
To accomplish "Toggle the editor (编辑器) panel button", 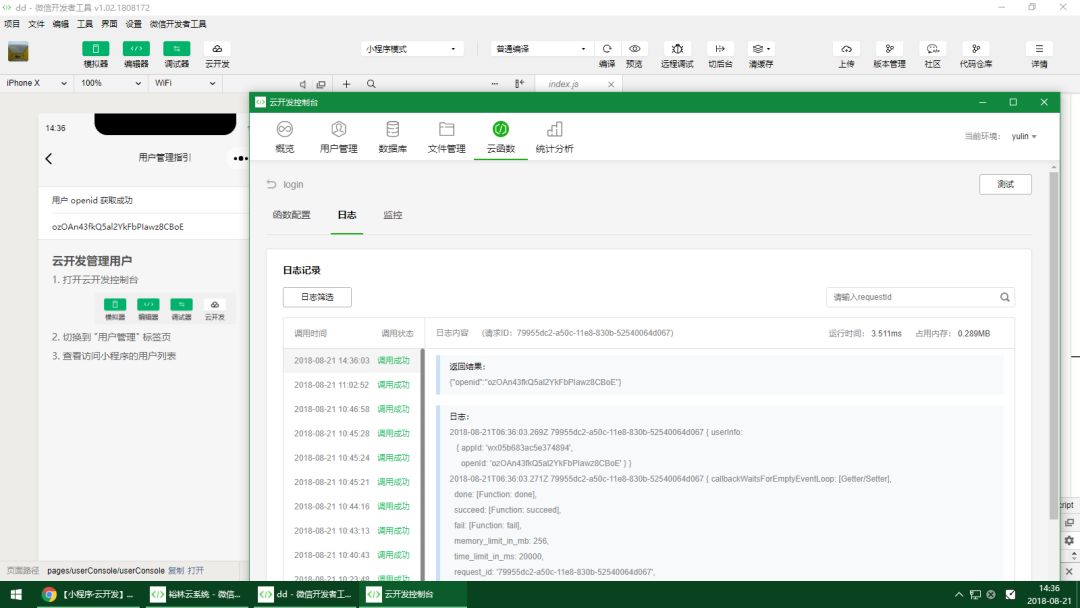I will click(136, 49).
